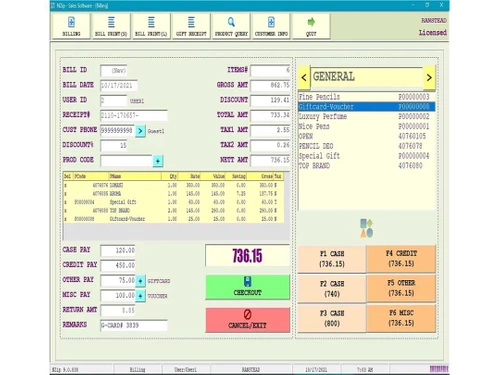Click the large 736.15 total display
This screenshot has height=375, width=500.
click(248, 256)
